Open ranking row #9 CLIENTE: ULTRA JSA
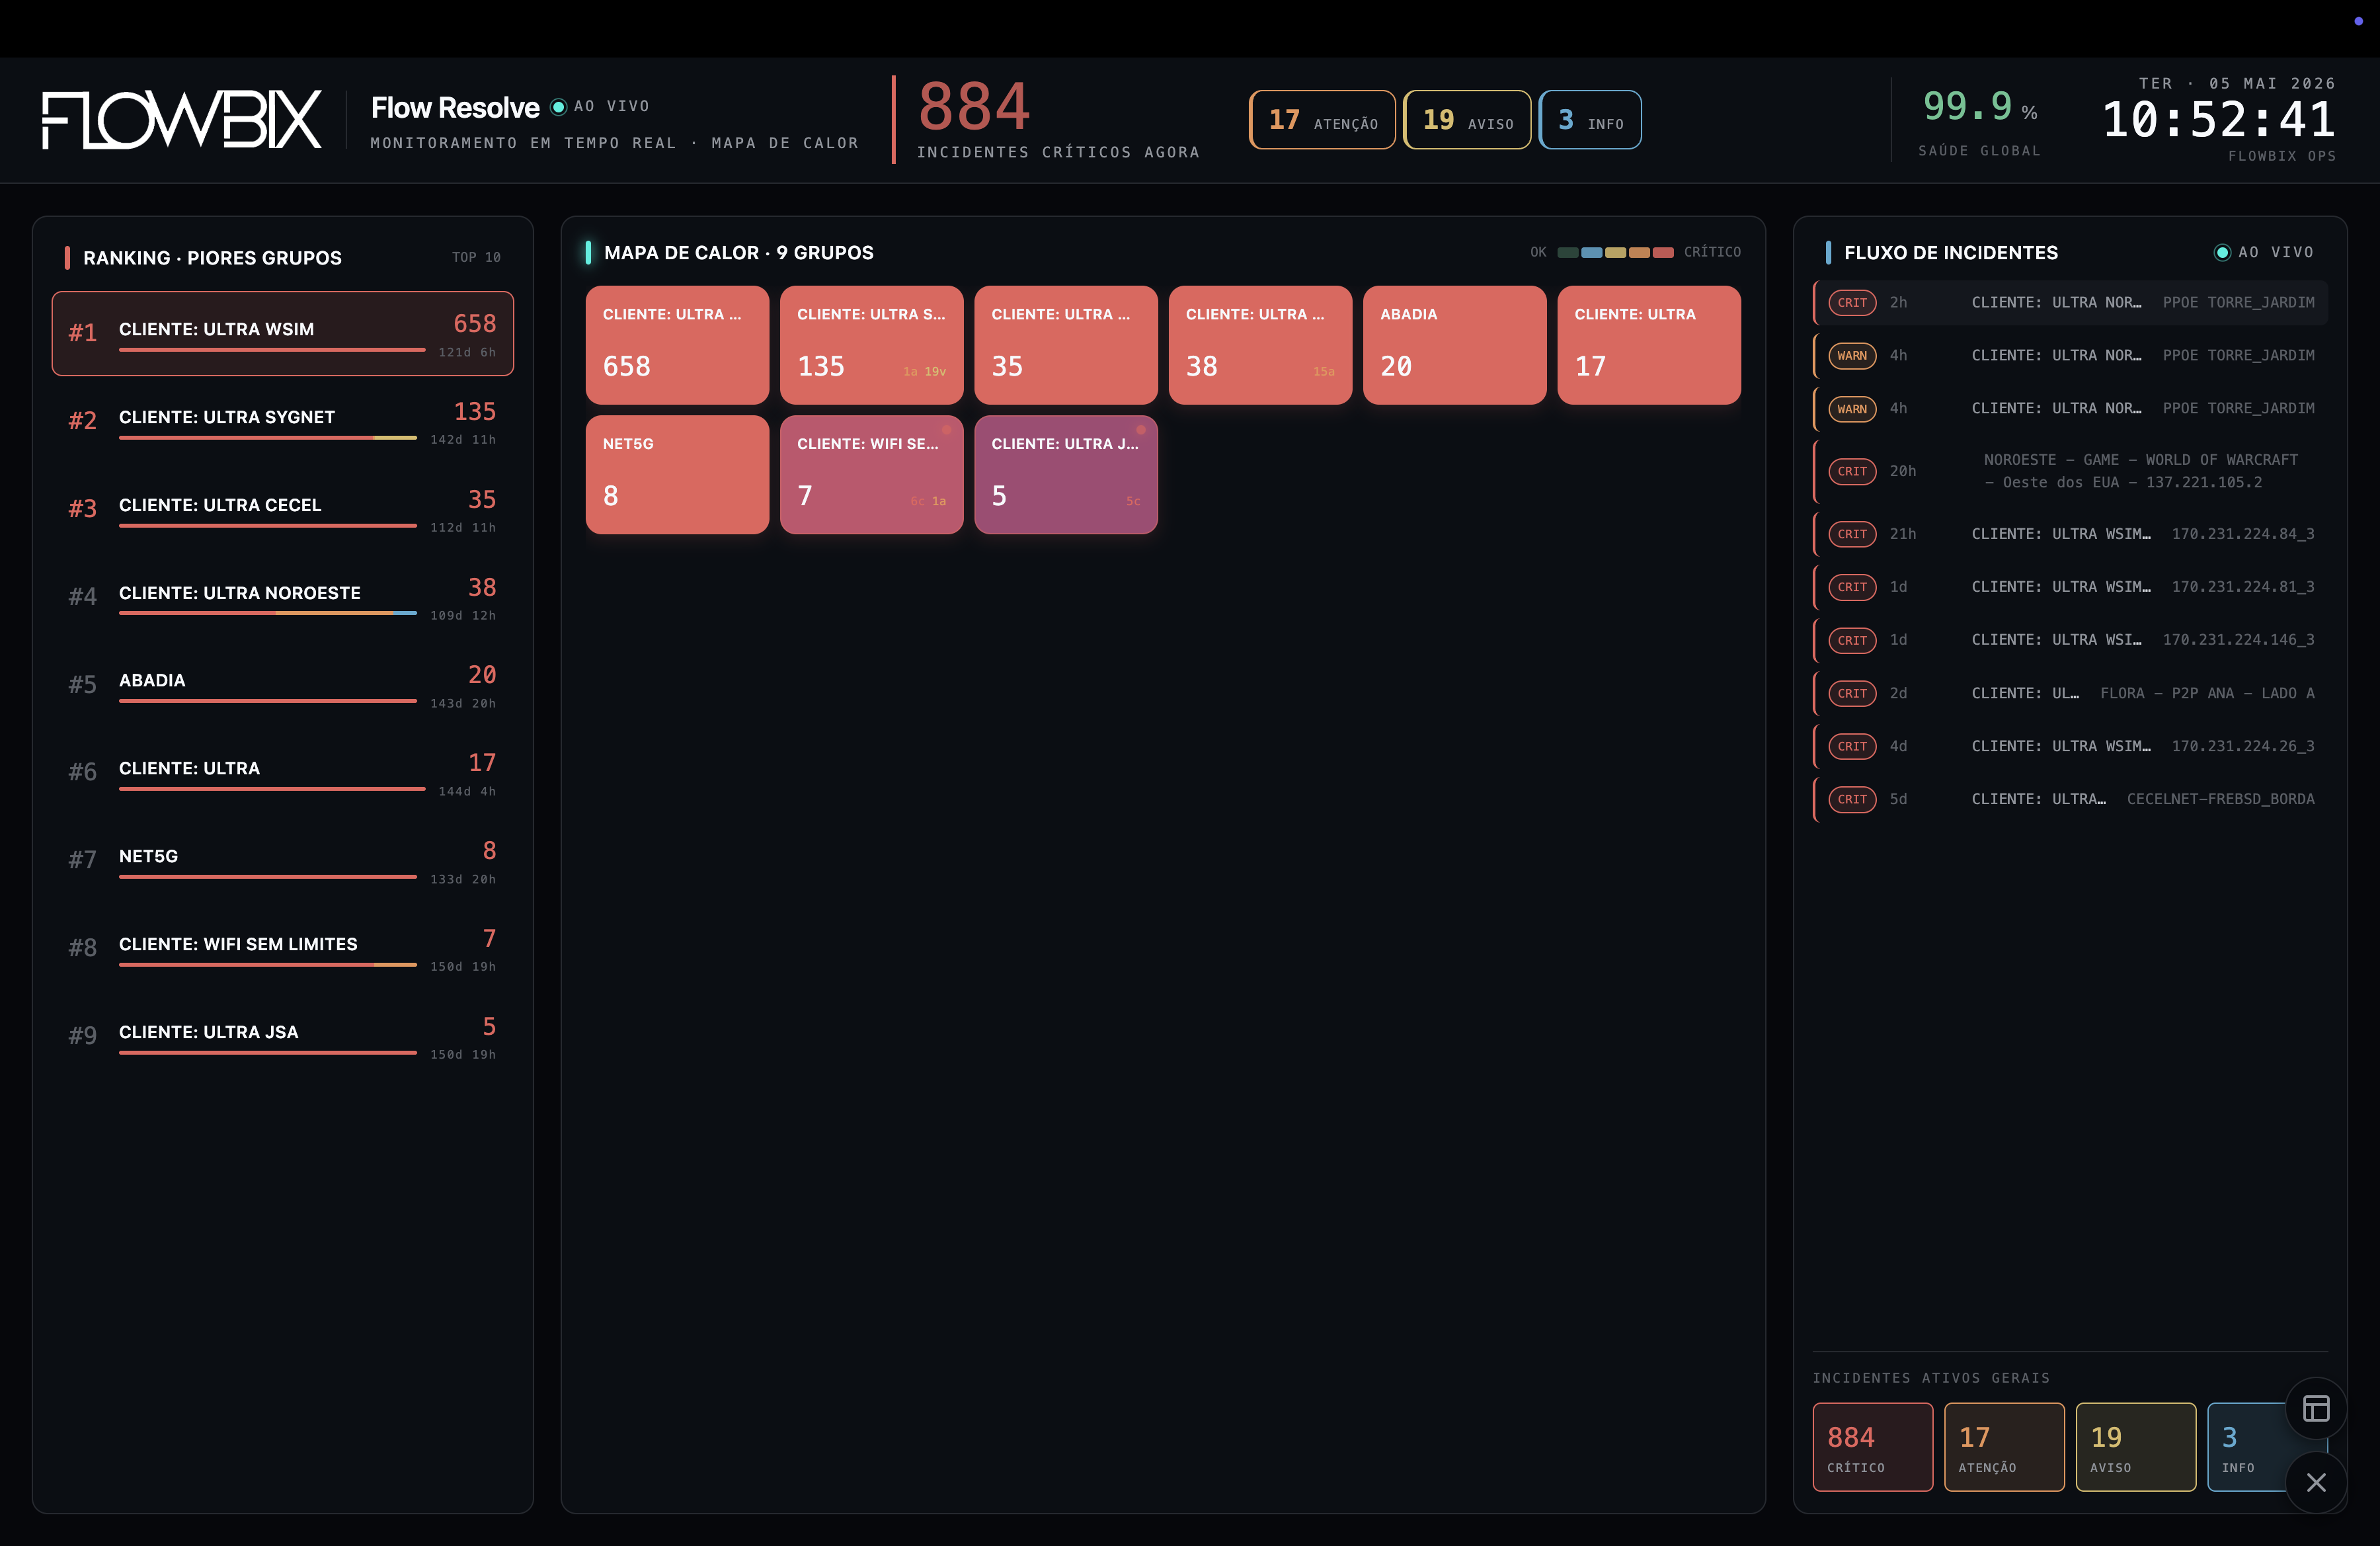2380x1546 pixels. (283, 1036)
